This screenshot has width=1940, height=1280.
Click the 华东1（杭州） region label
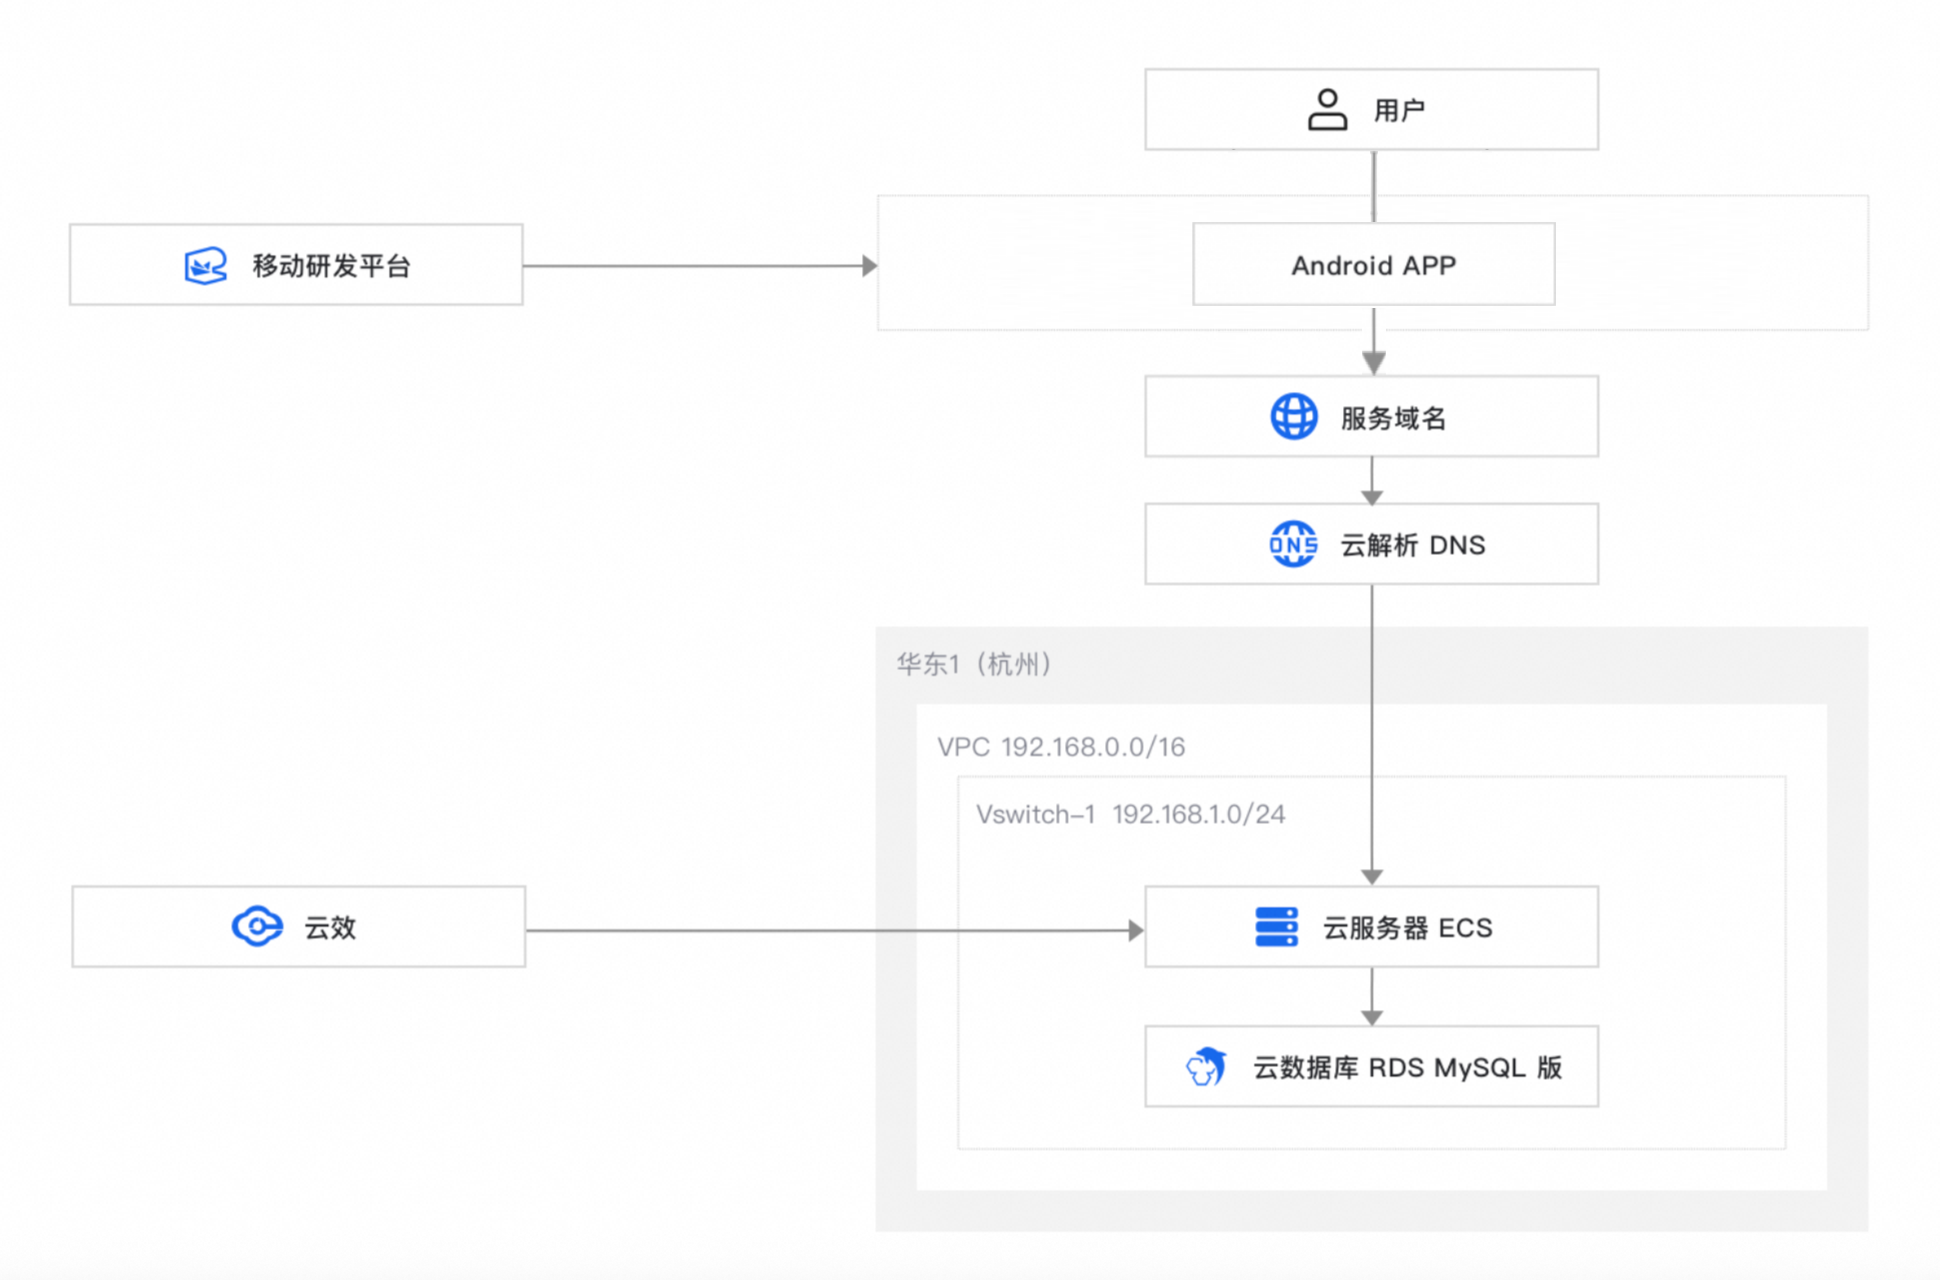[x=975, y=664]
